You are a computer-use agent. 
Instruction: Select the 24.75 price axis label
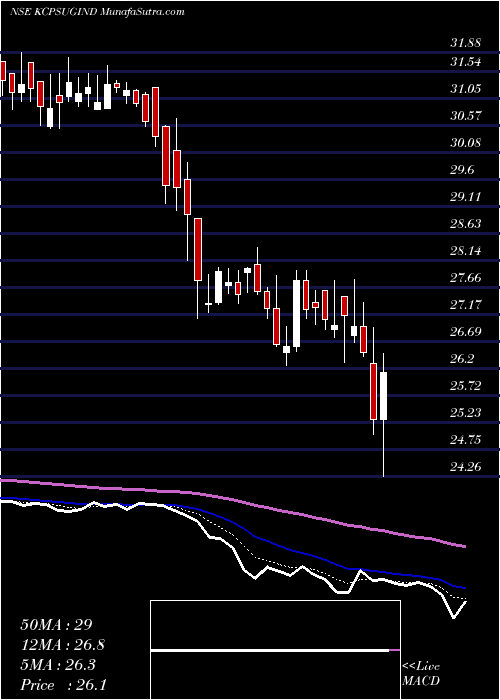pyautogui.click(x=466, y=440)
